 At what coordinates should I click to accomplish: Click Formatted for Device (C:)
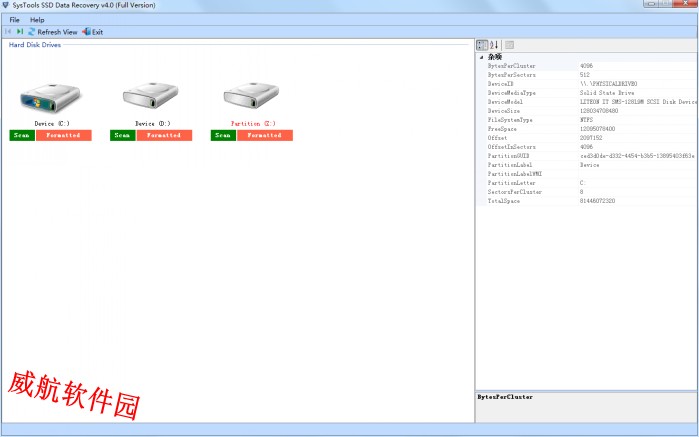point(64,135)
